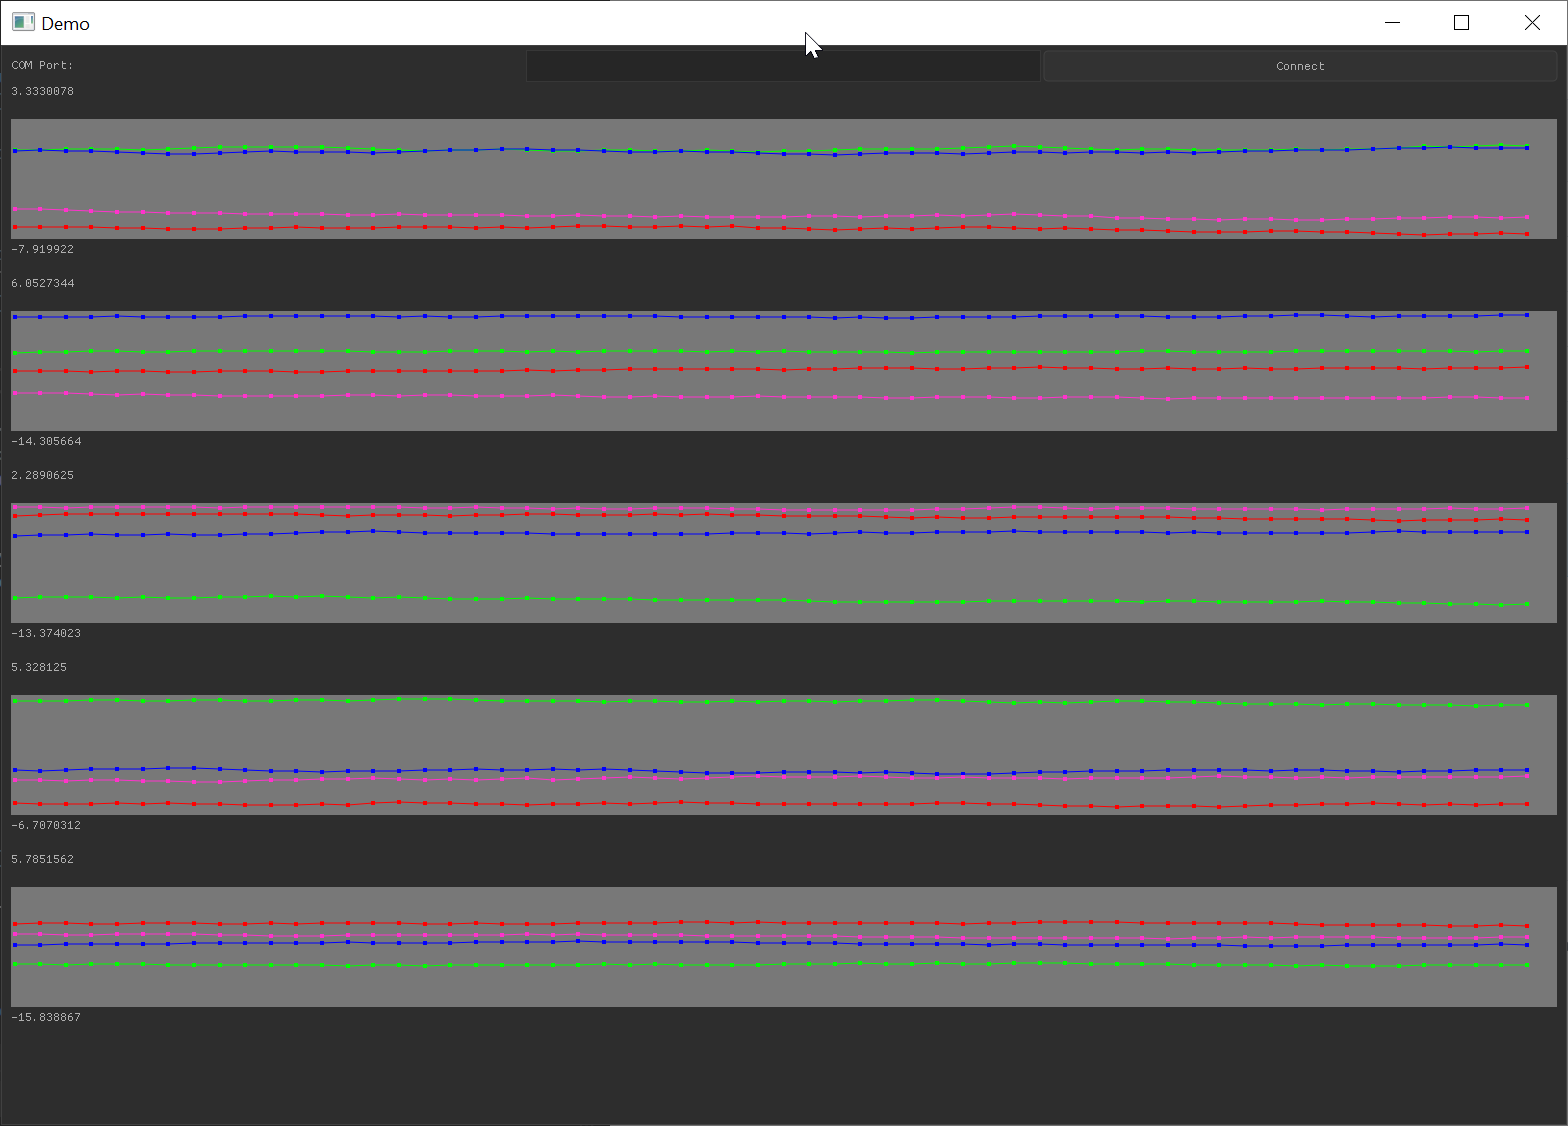
Task: Click the fifth chart below 5.7851562
Action: 784,947
